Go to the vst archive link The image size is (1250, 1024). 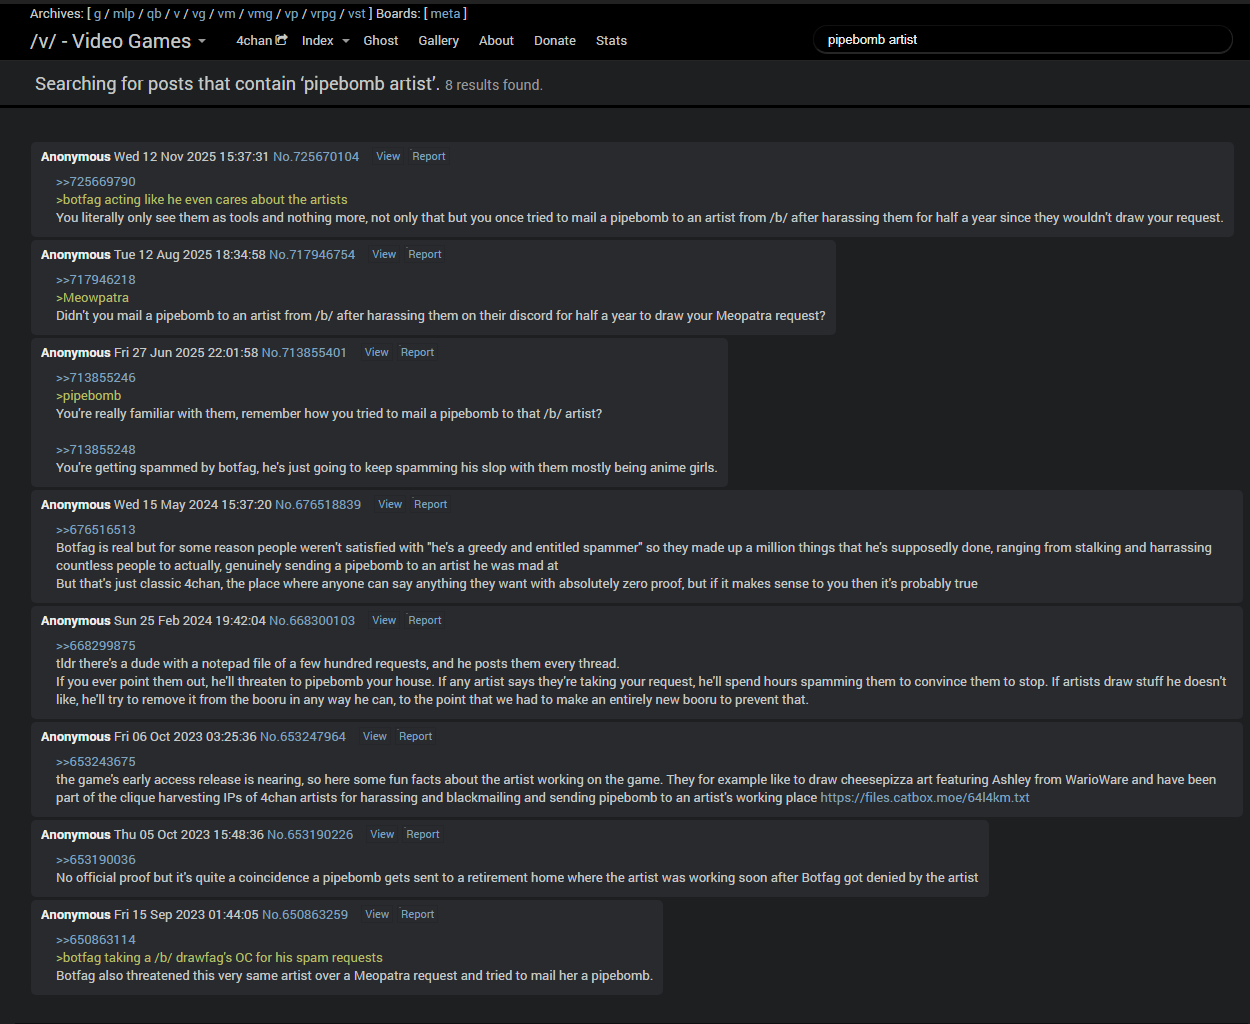click(x=357, y=14)
